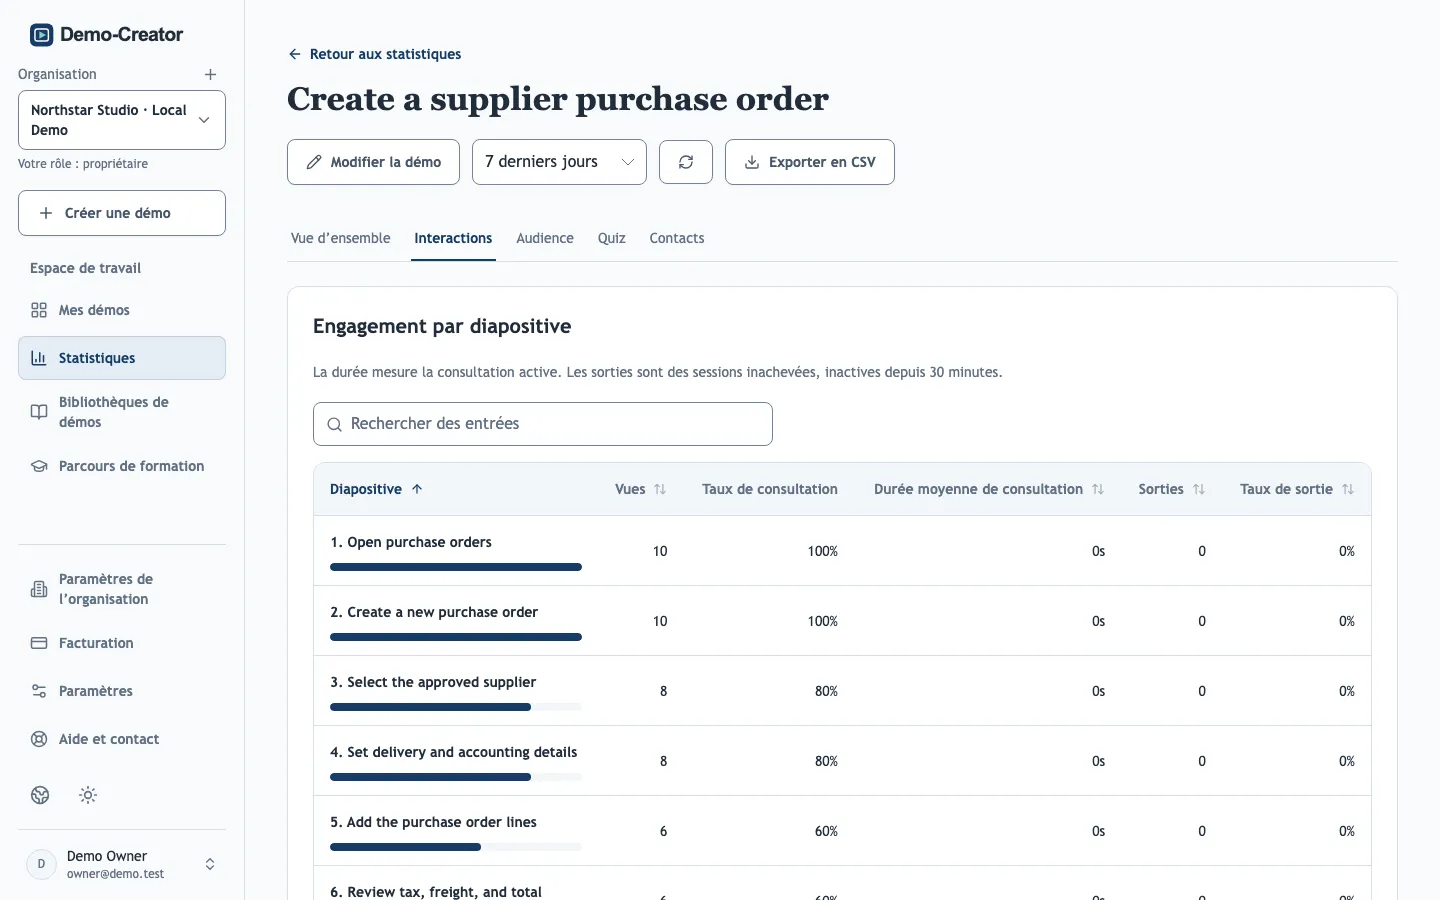The width and height of the screenshot is (1440, 900).
Task: Switch to the Quiz tab
Action: point(612,238)
